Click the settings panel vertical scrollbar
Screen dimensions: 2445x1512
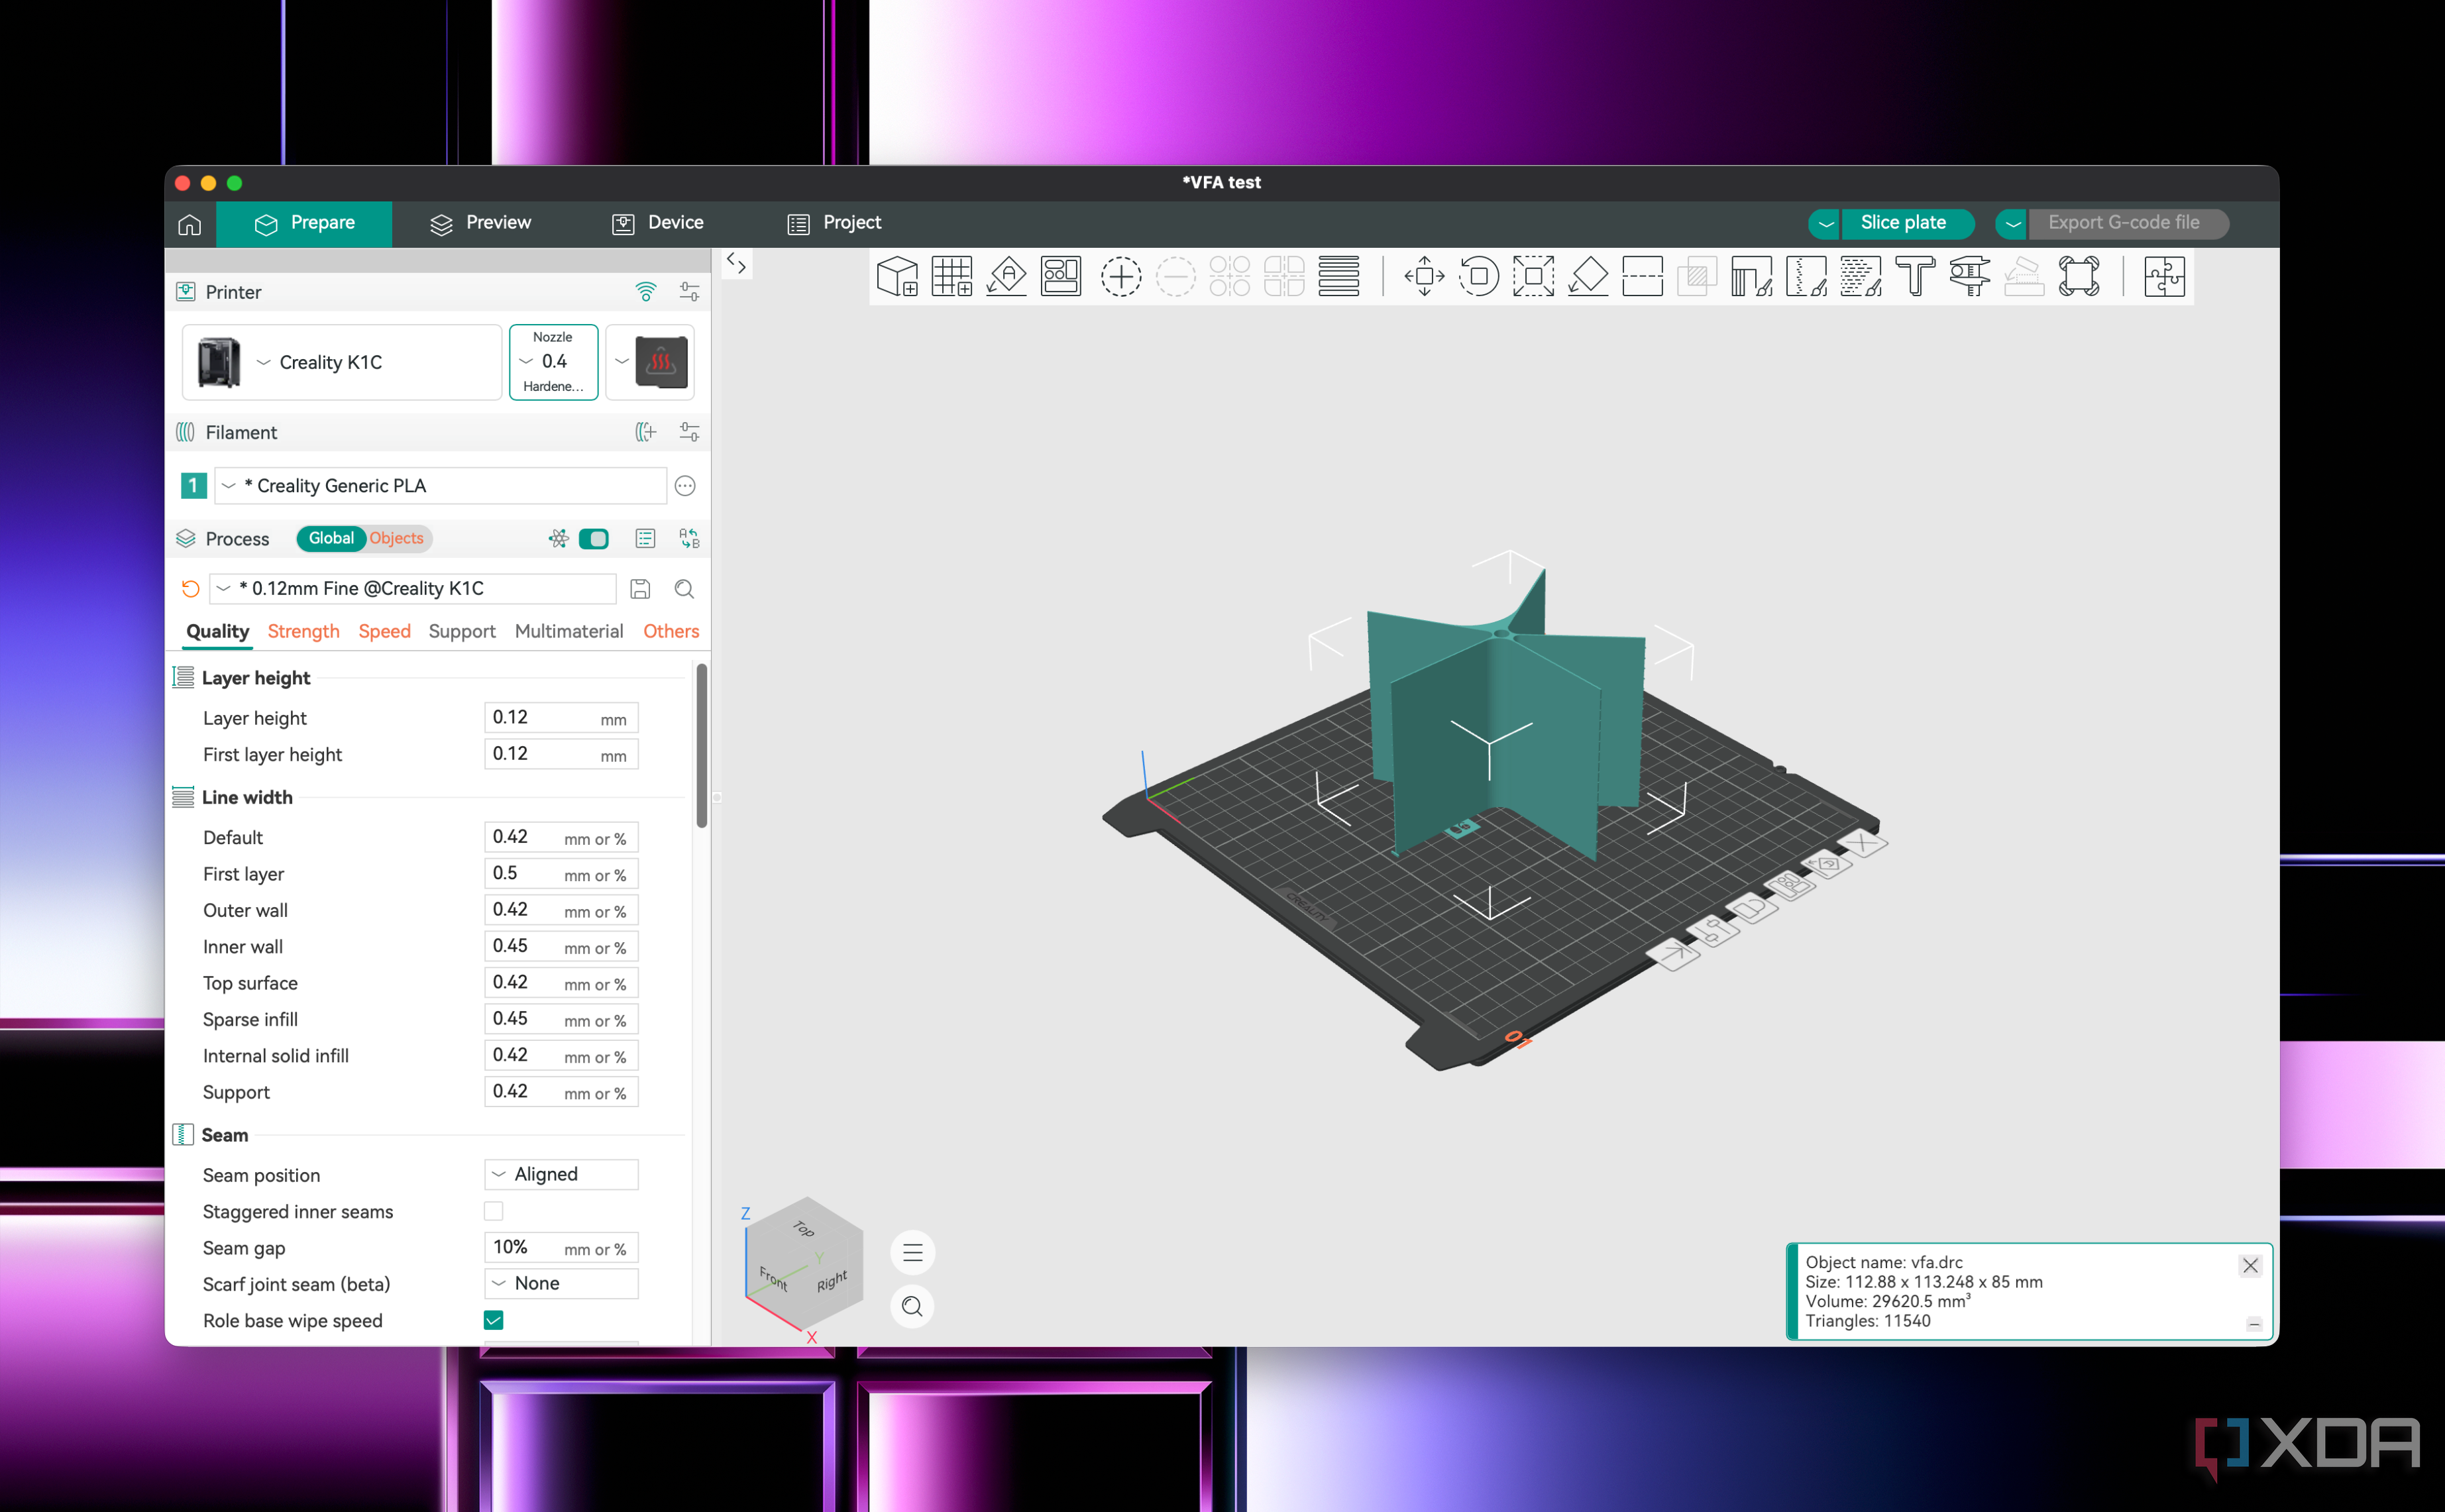(702, 745)
